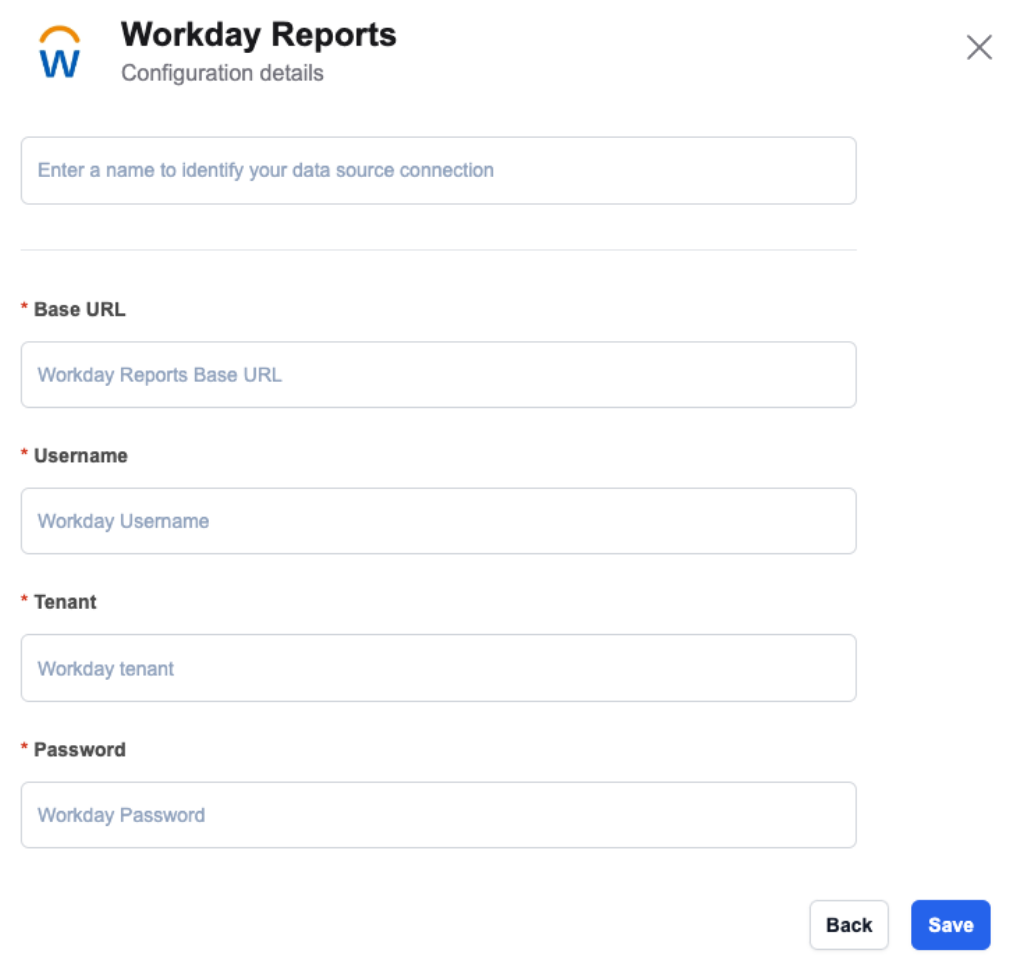Select the Workday tenant input box
The image size is (1014, 972).
click(x=438, y=668)
